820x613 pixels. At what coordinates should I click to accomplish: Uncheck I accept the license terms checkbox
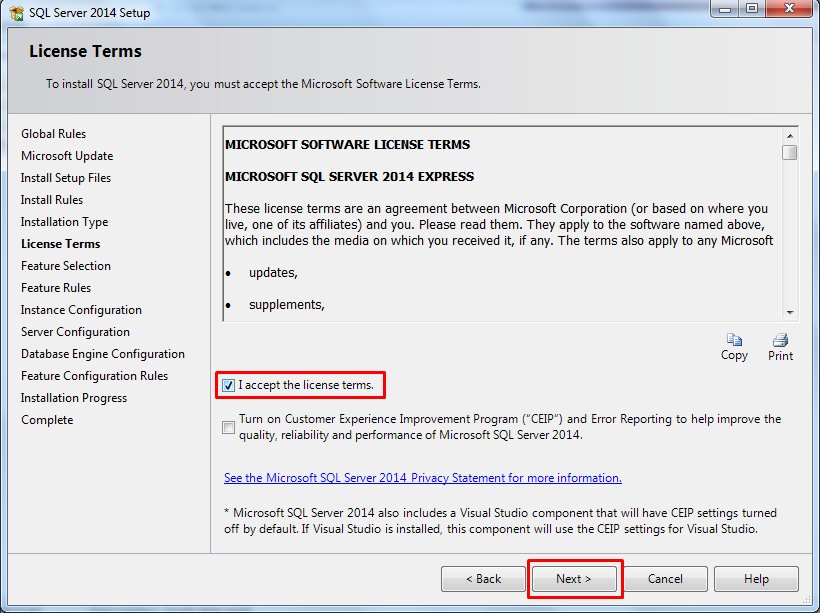pos(229,385)
